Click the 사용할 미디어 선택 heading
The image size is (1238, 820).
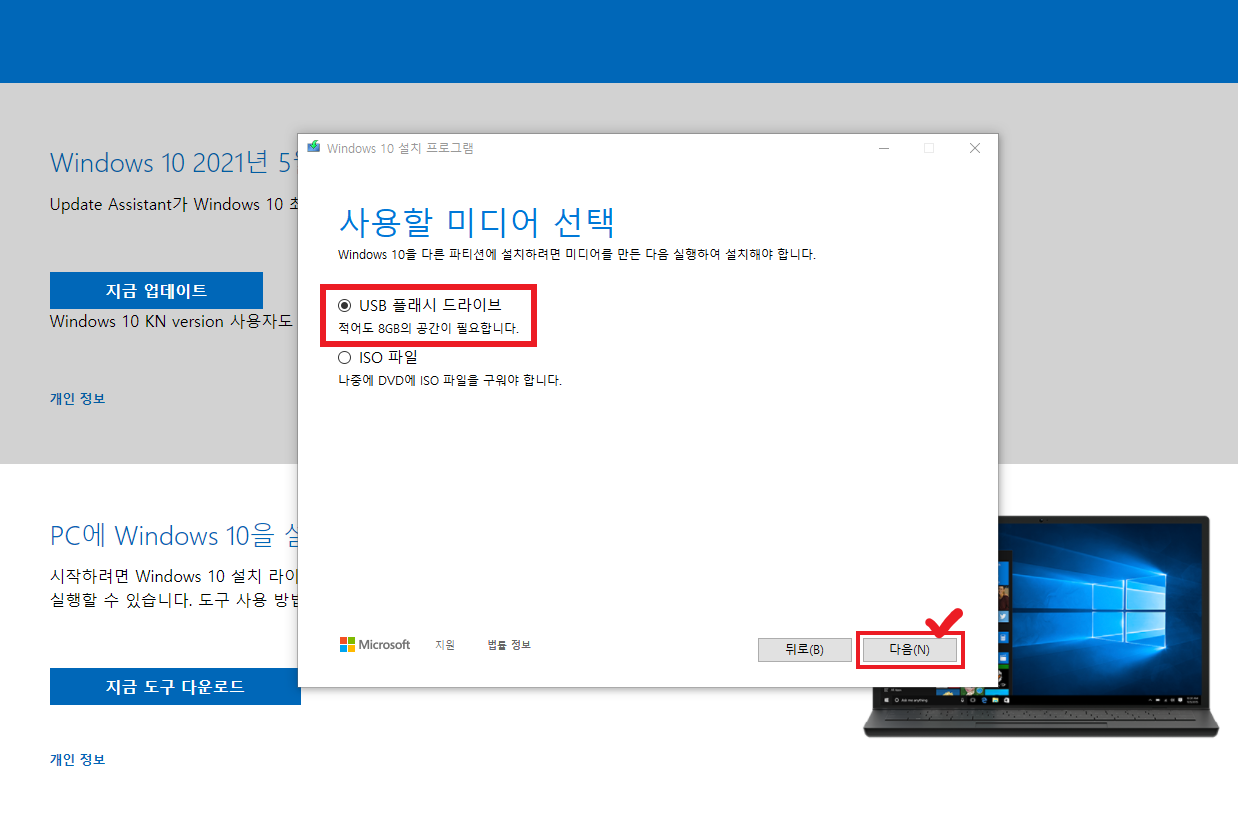click(477, 222)
